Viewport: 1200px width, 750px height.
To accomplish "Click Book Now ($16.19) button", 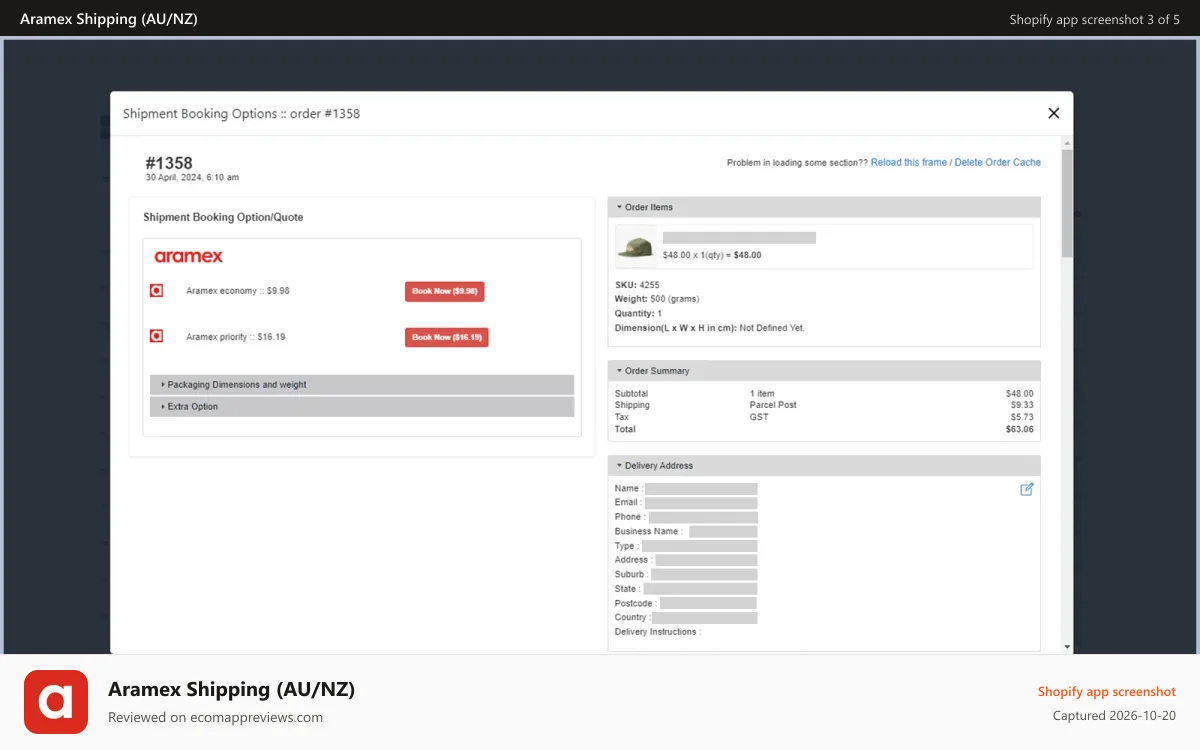I will (446, 337).
